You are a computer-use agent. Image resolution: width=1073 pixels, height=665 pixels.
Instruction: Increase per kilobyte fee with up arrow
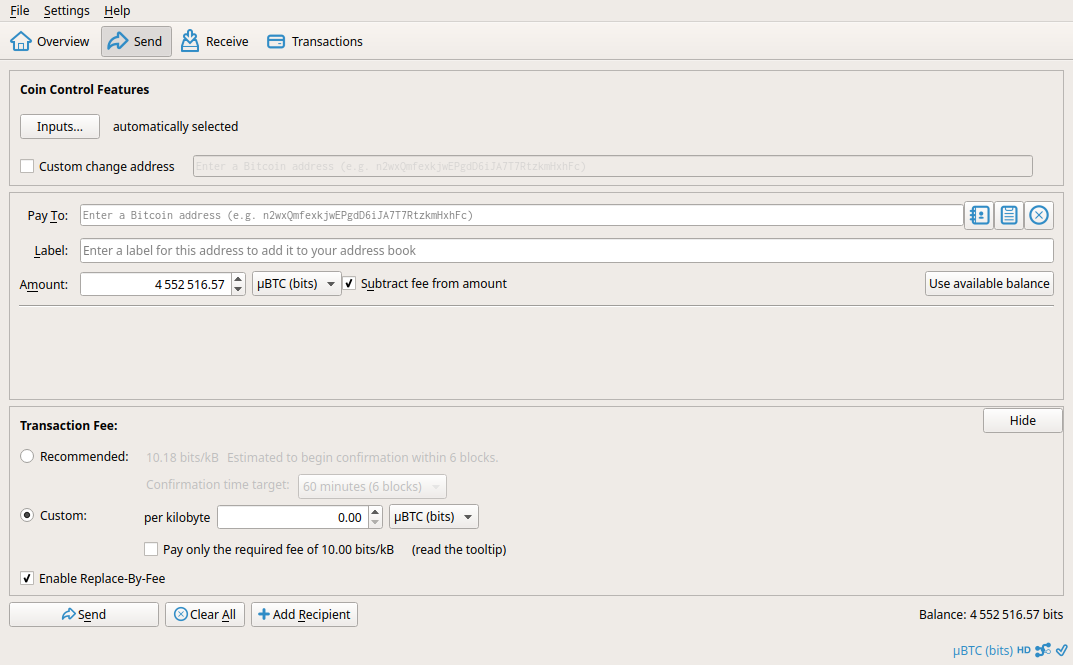click(x=375, y=511)
